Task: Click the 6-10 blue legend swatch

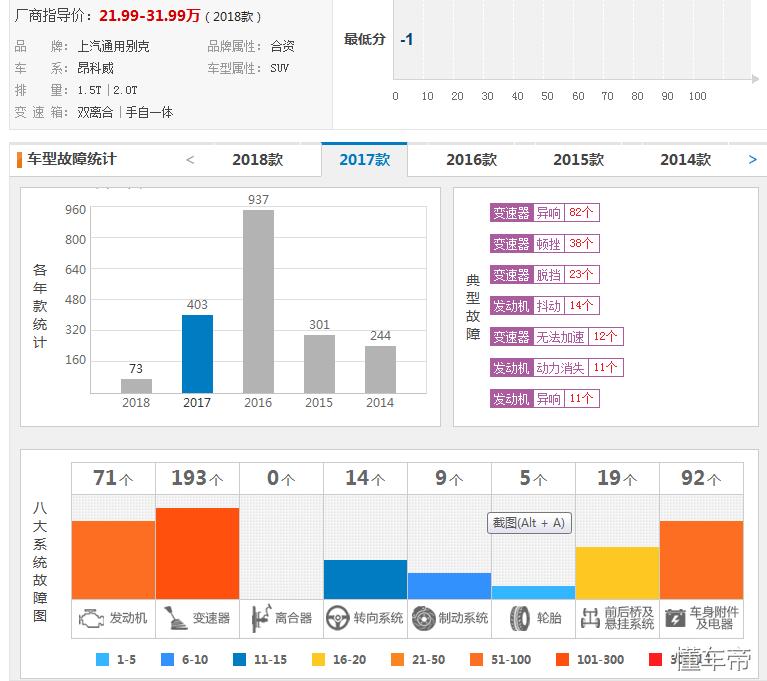Action: [168, 659]
